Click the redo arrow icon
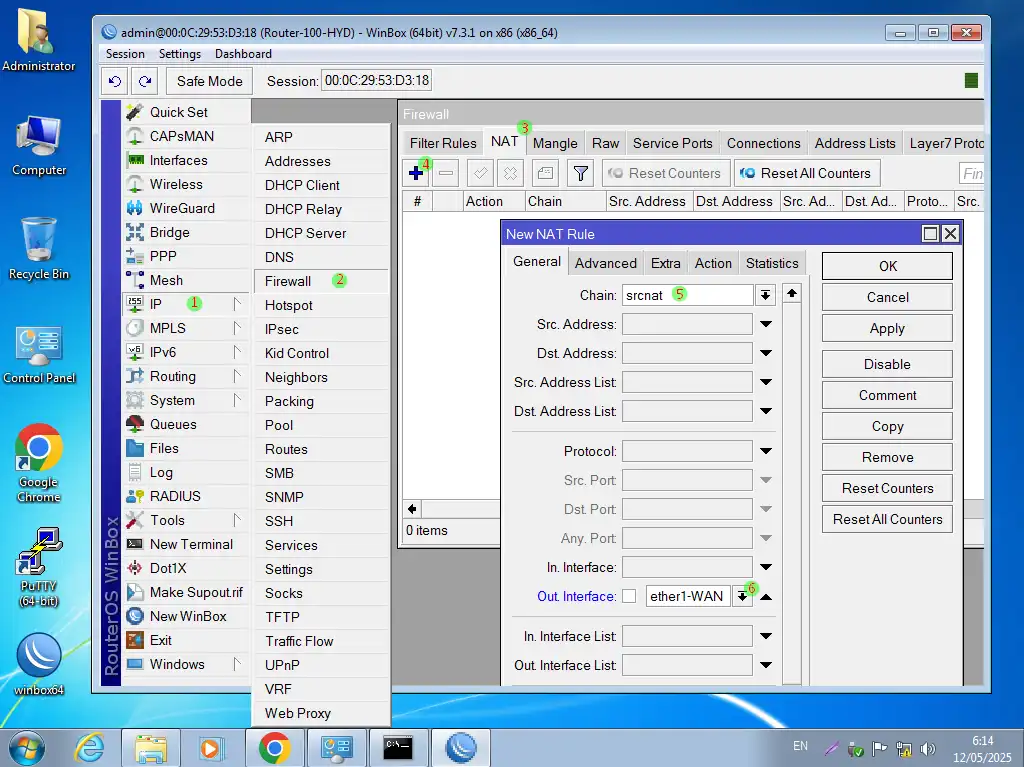 point(145,81)
